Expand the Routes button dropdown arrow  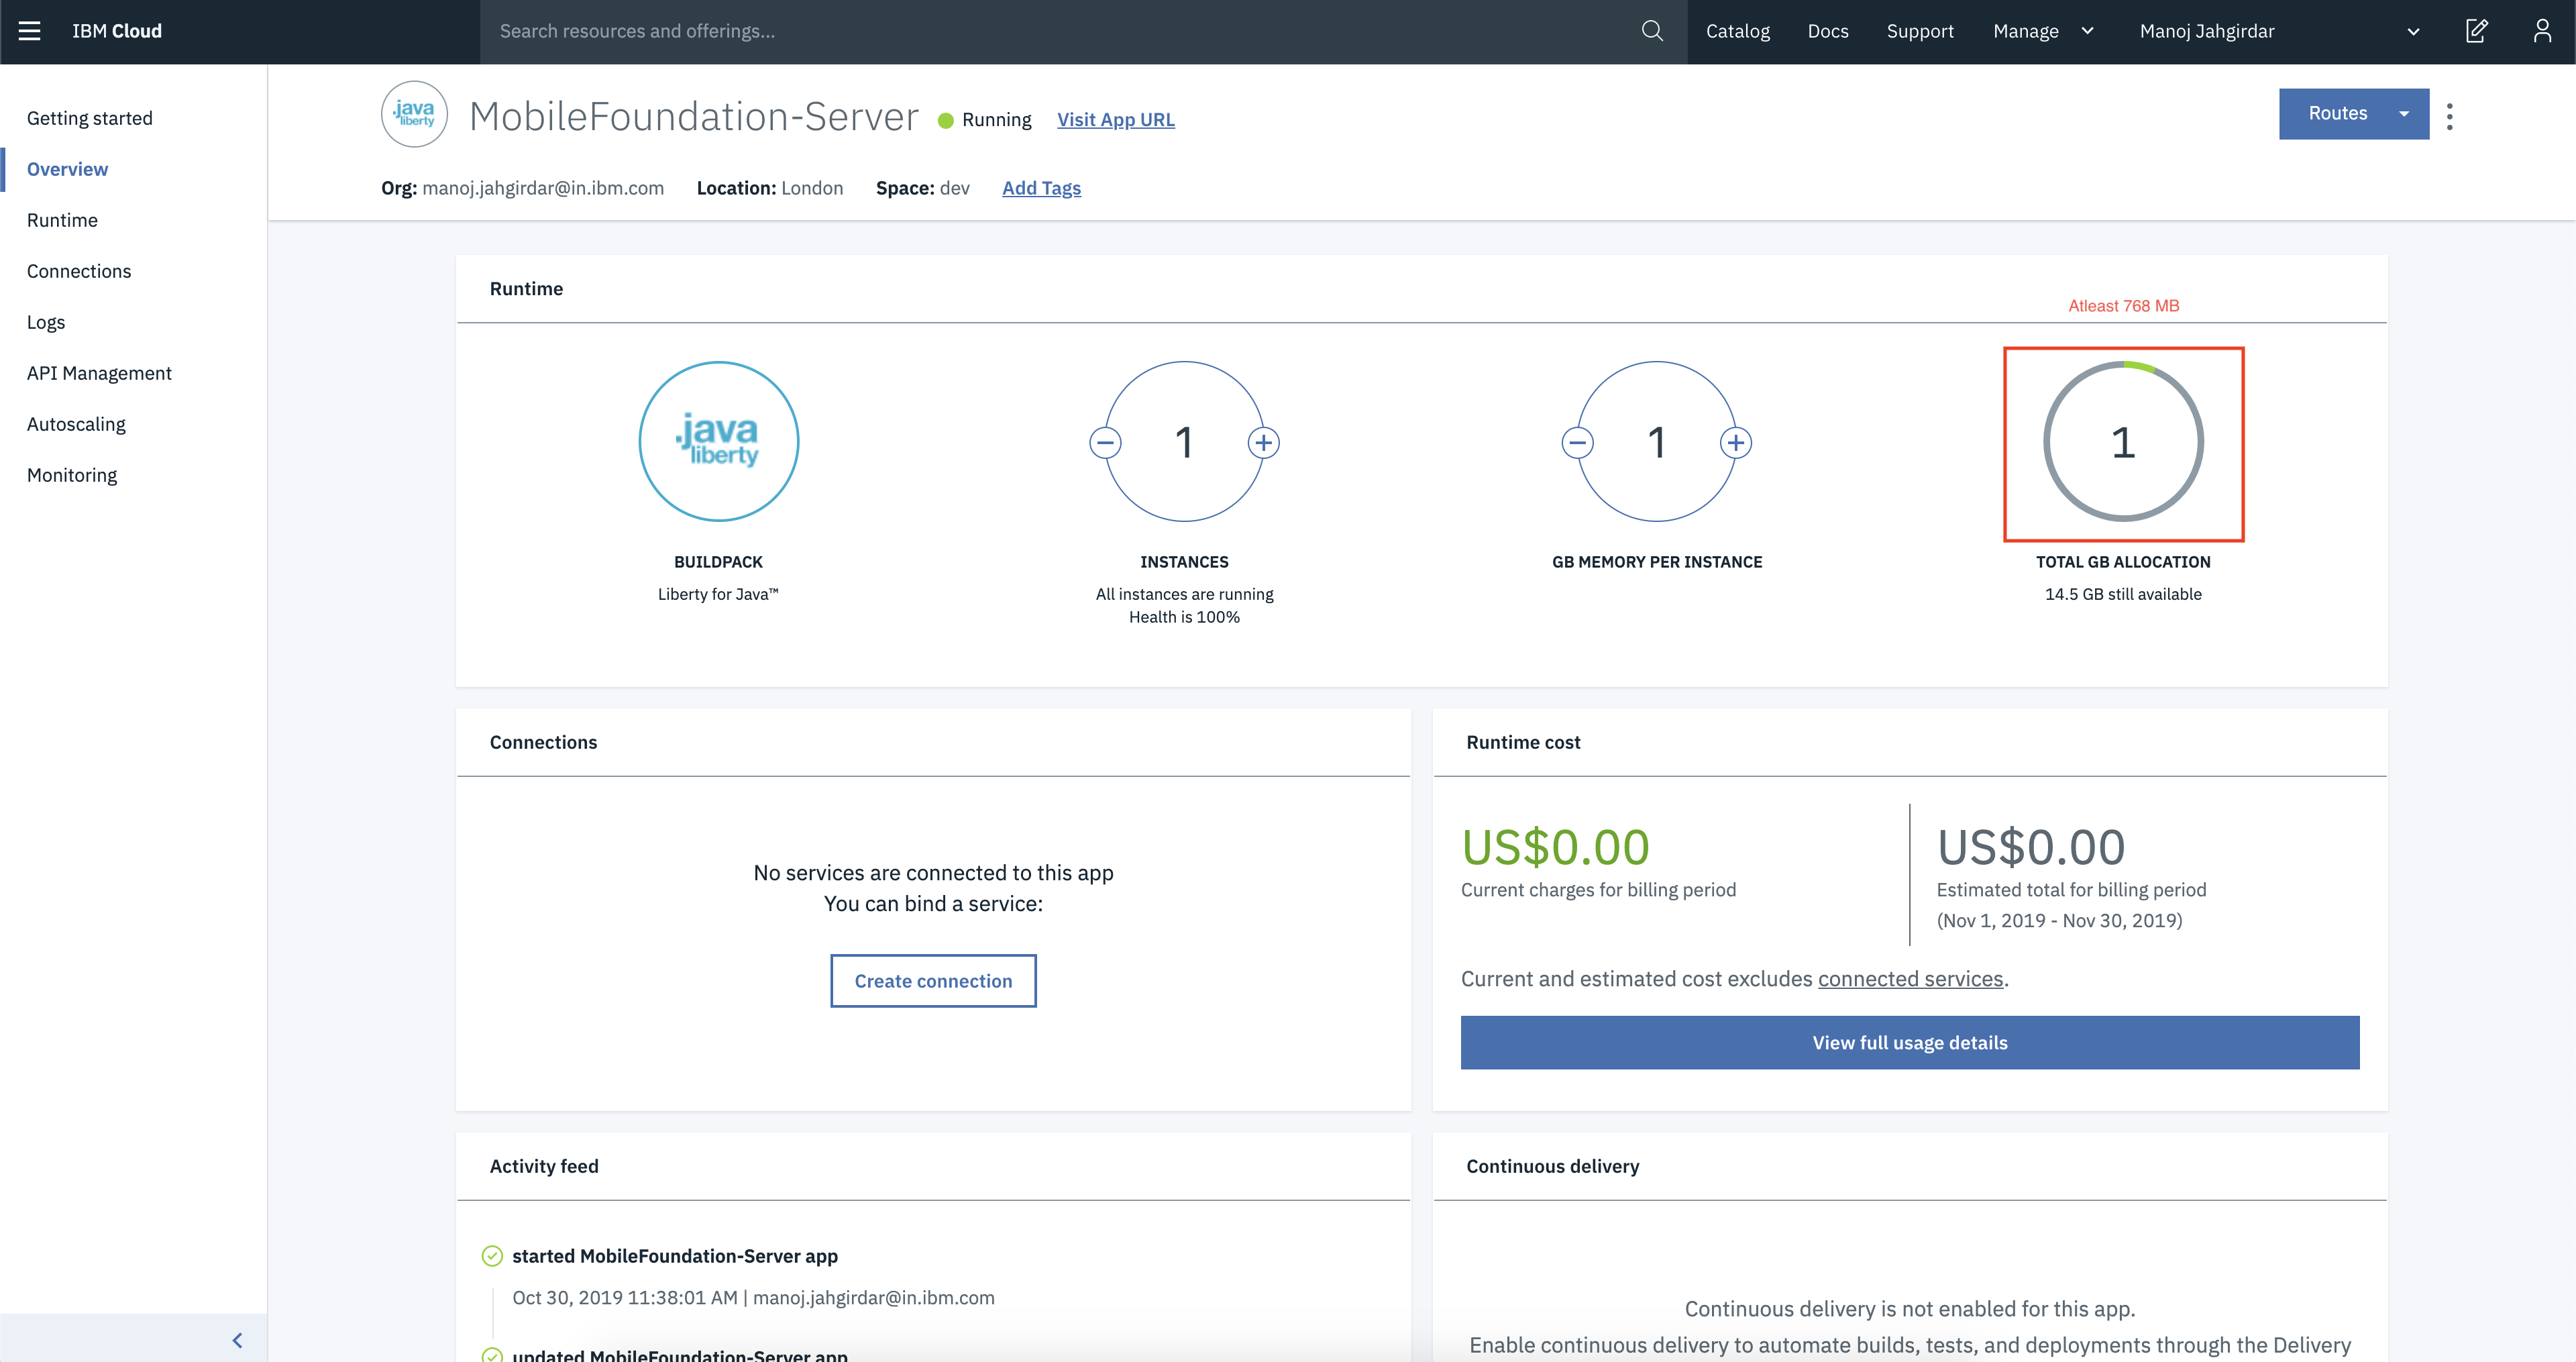click(x=2404, y=114)
